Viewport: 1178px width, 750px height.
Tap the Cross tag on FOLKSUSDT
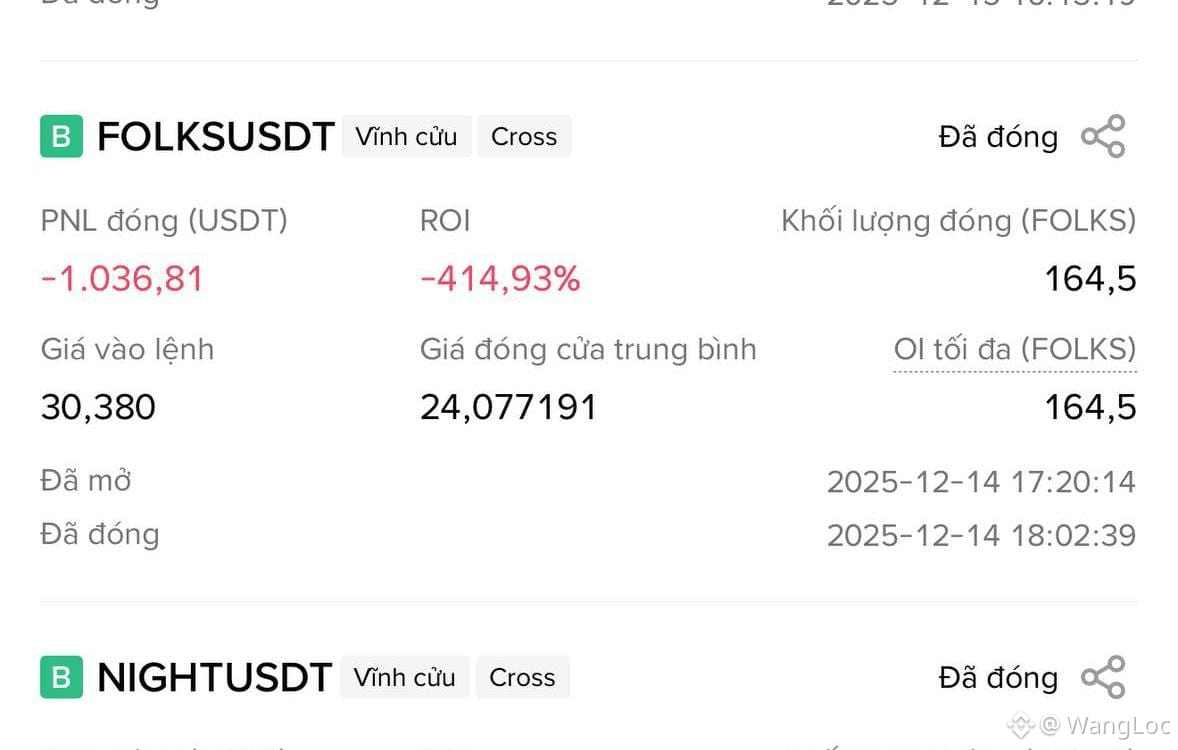pos(524,137)
